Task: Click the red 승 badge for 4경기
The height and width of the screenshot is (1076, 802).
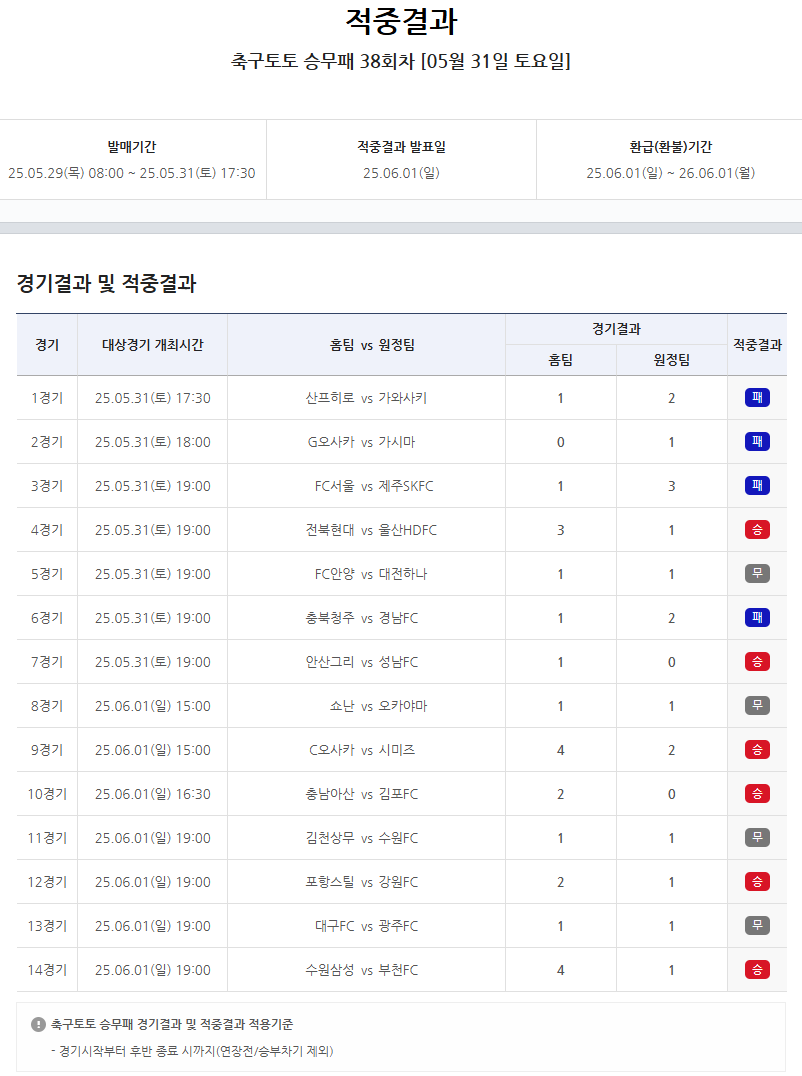Action: (x=757, y=530)
